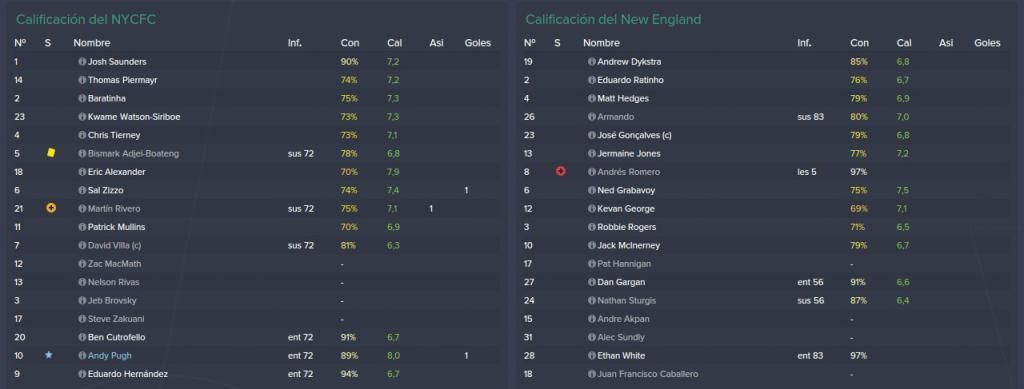Click the info icon beside Jermaine Jones
1024x389 pixels.
tap(592, 153)
